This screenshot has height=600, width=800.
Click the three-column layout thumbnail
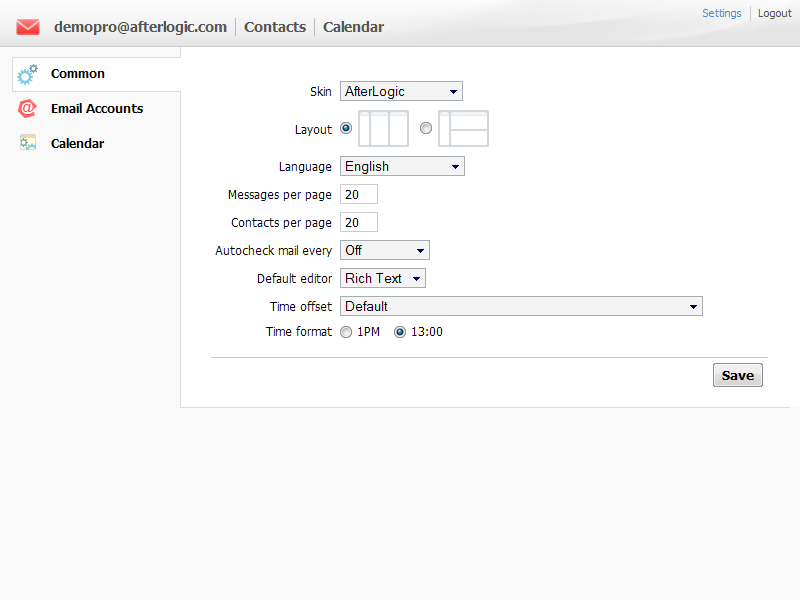tap(384, 129)
